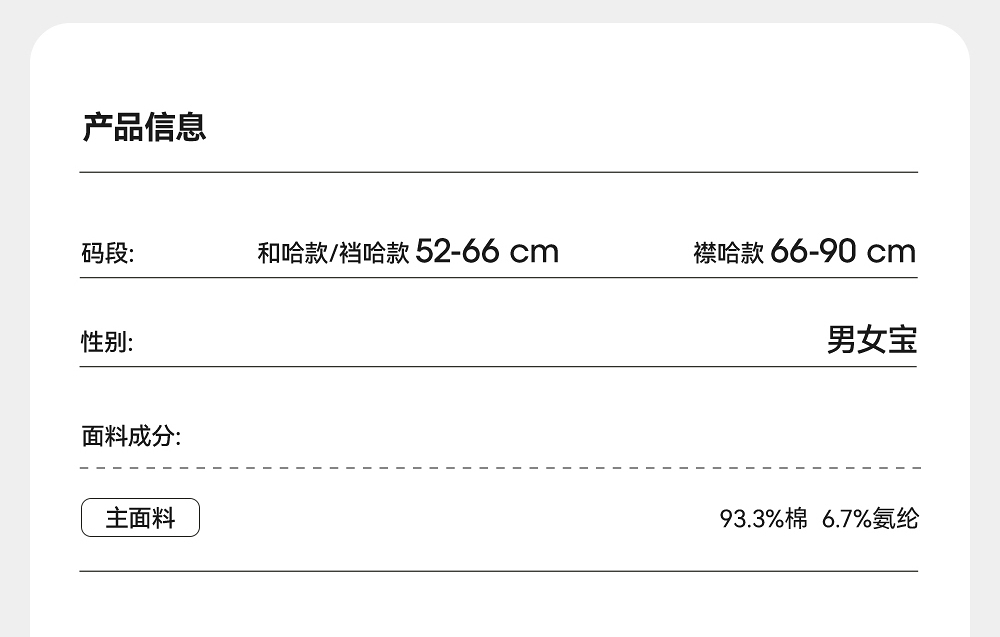The image size is (1000, 637).
Task: Click the 性别: label
Action: click(107, 343)
